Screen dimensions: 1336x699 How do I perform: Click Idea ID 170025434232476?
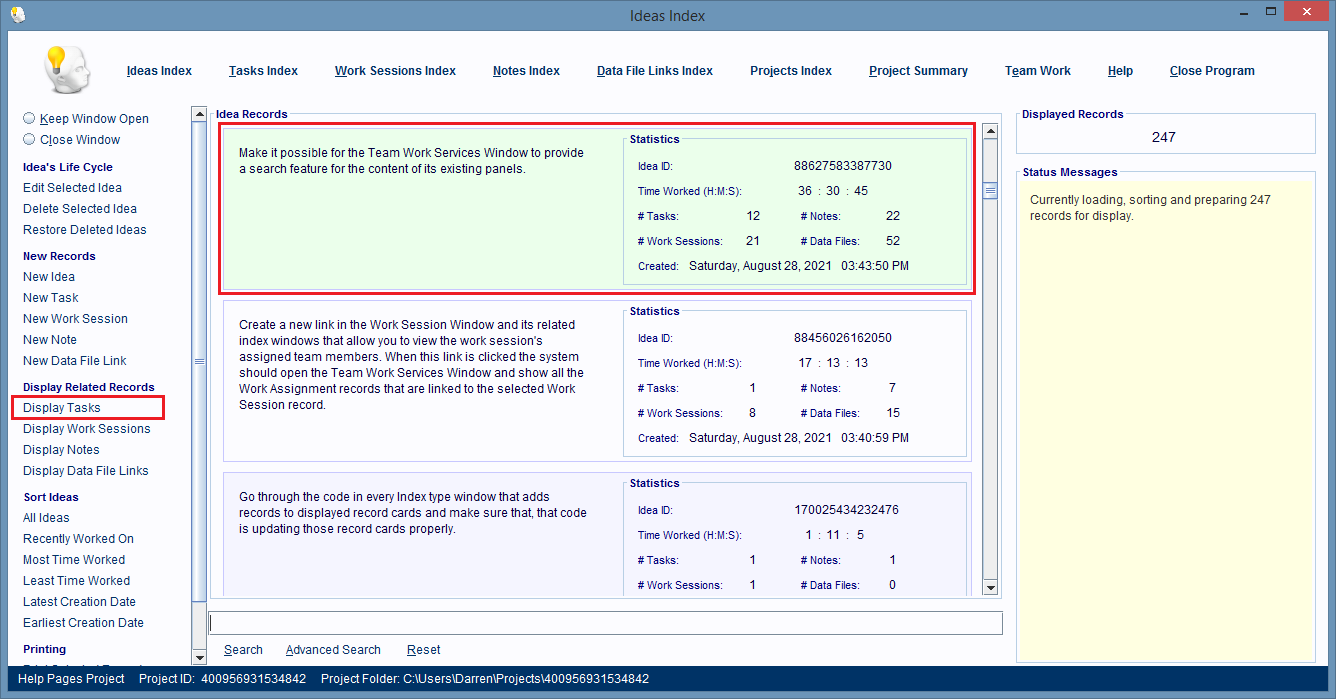(846, 510)
